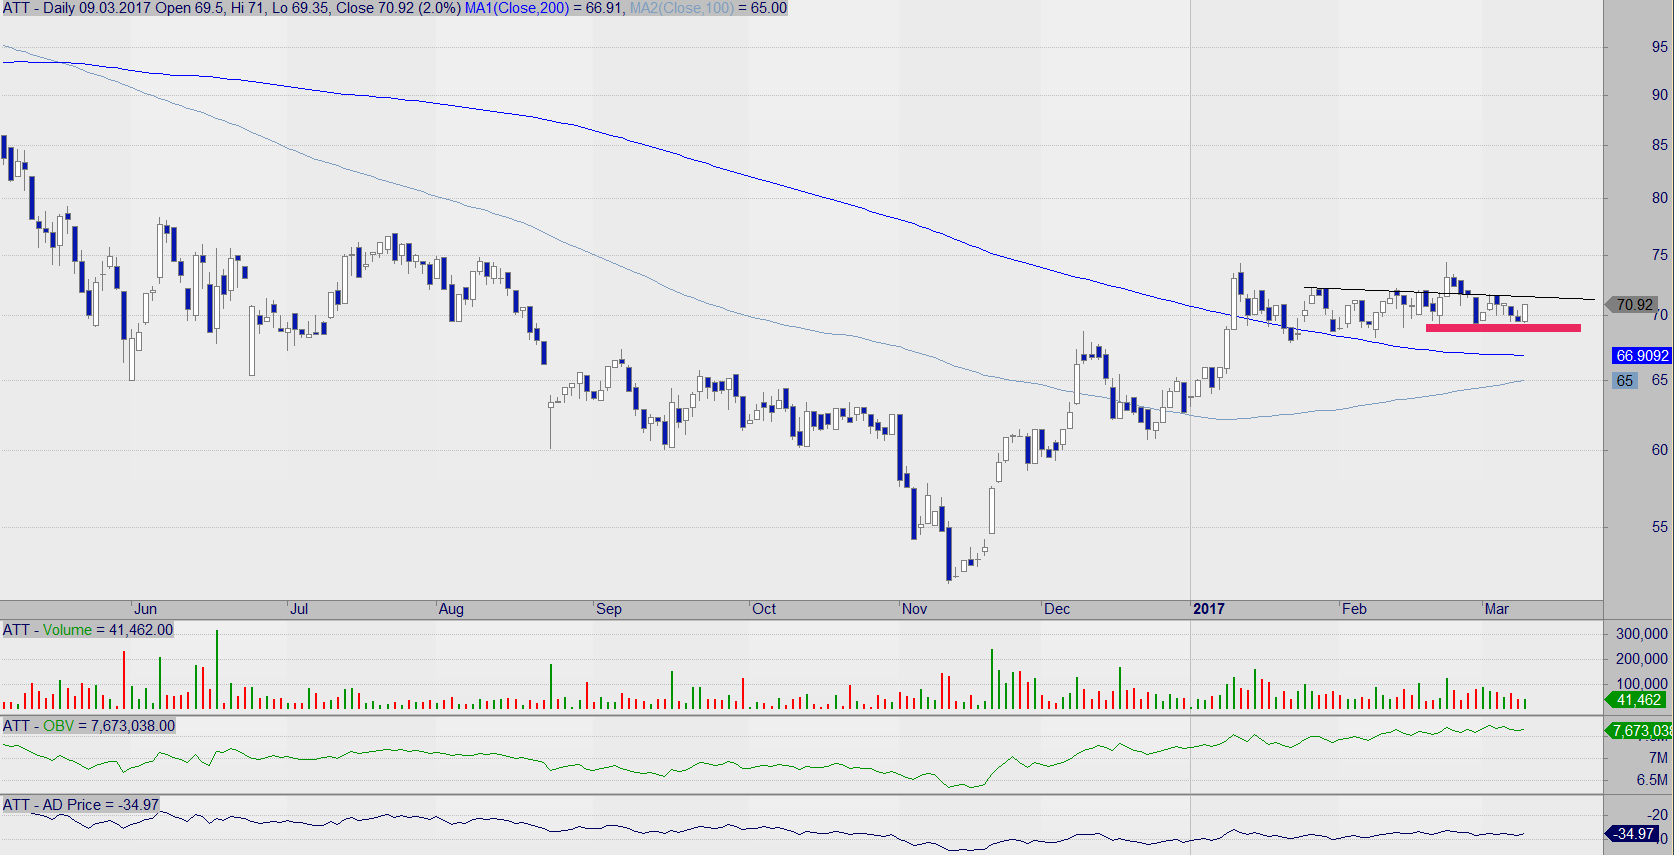The height and width of the screenshot is (855, 1674).
Task: Click the ATT - OBV pane label
Action: 88,726
